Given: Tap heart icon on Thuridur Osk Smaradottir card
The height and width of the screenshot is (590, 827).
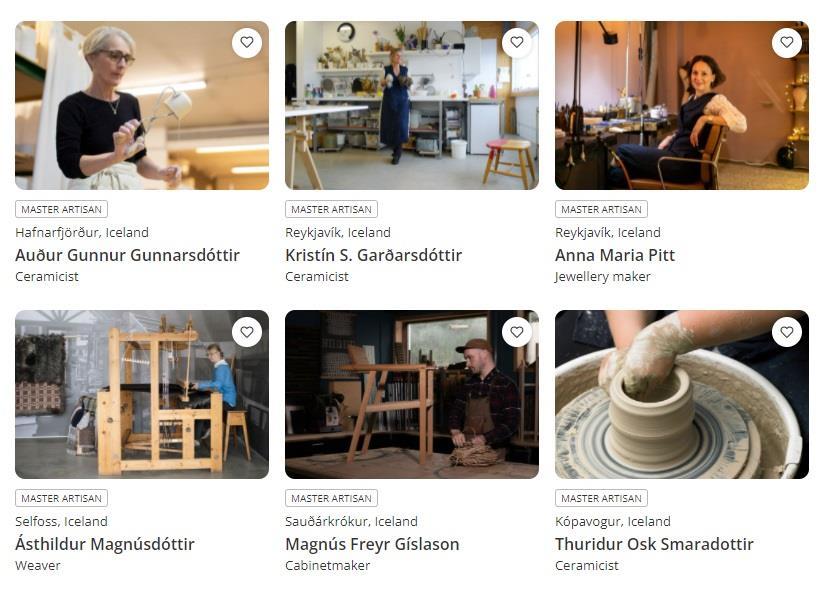Looking at the screenshot, I should 787,332.
